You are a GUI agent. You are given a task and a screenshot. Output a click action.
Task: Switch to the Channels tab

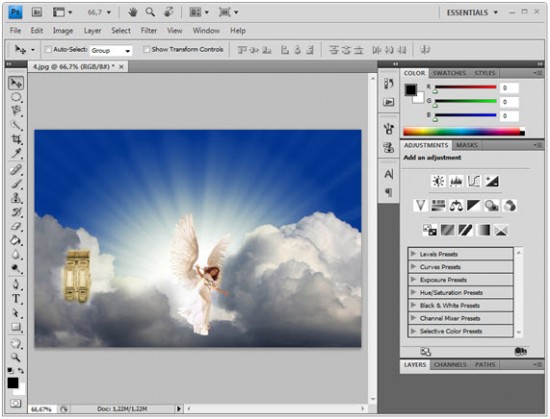pos(450,365)
